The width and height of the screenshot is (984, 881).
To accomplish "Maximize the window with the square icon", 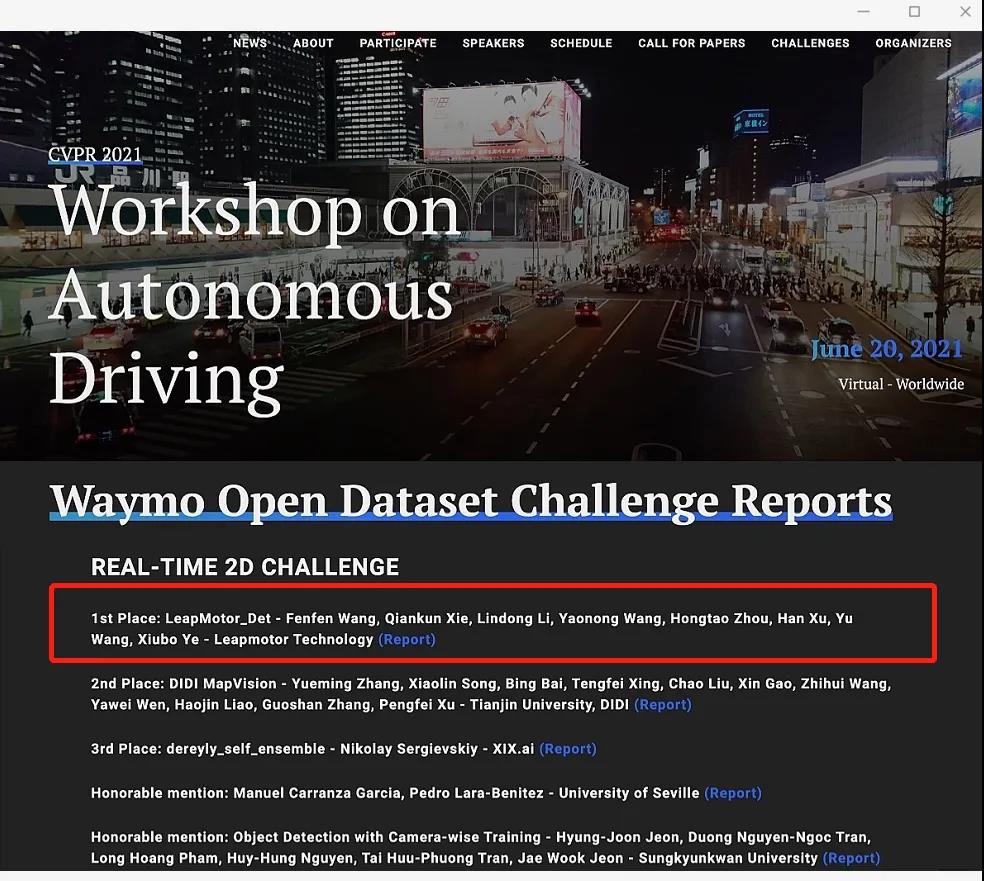I will (914, 12).
